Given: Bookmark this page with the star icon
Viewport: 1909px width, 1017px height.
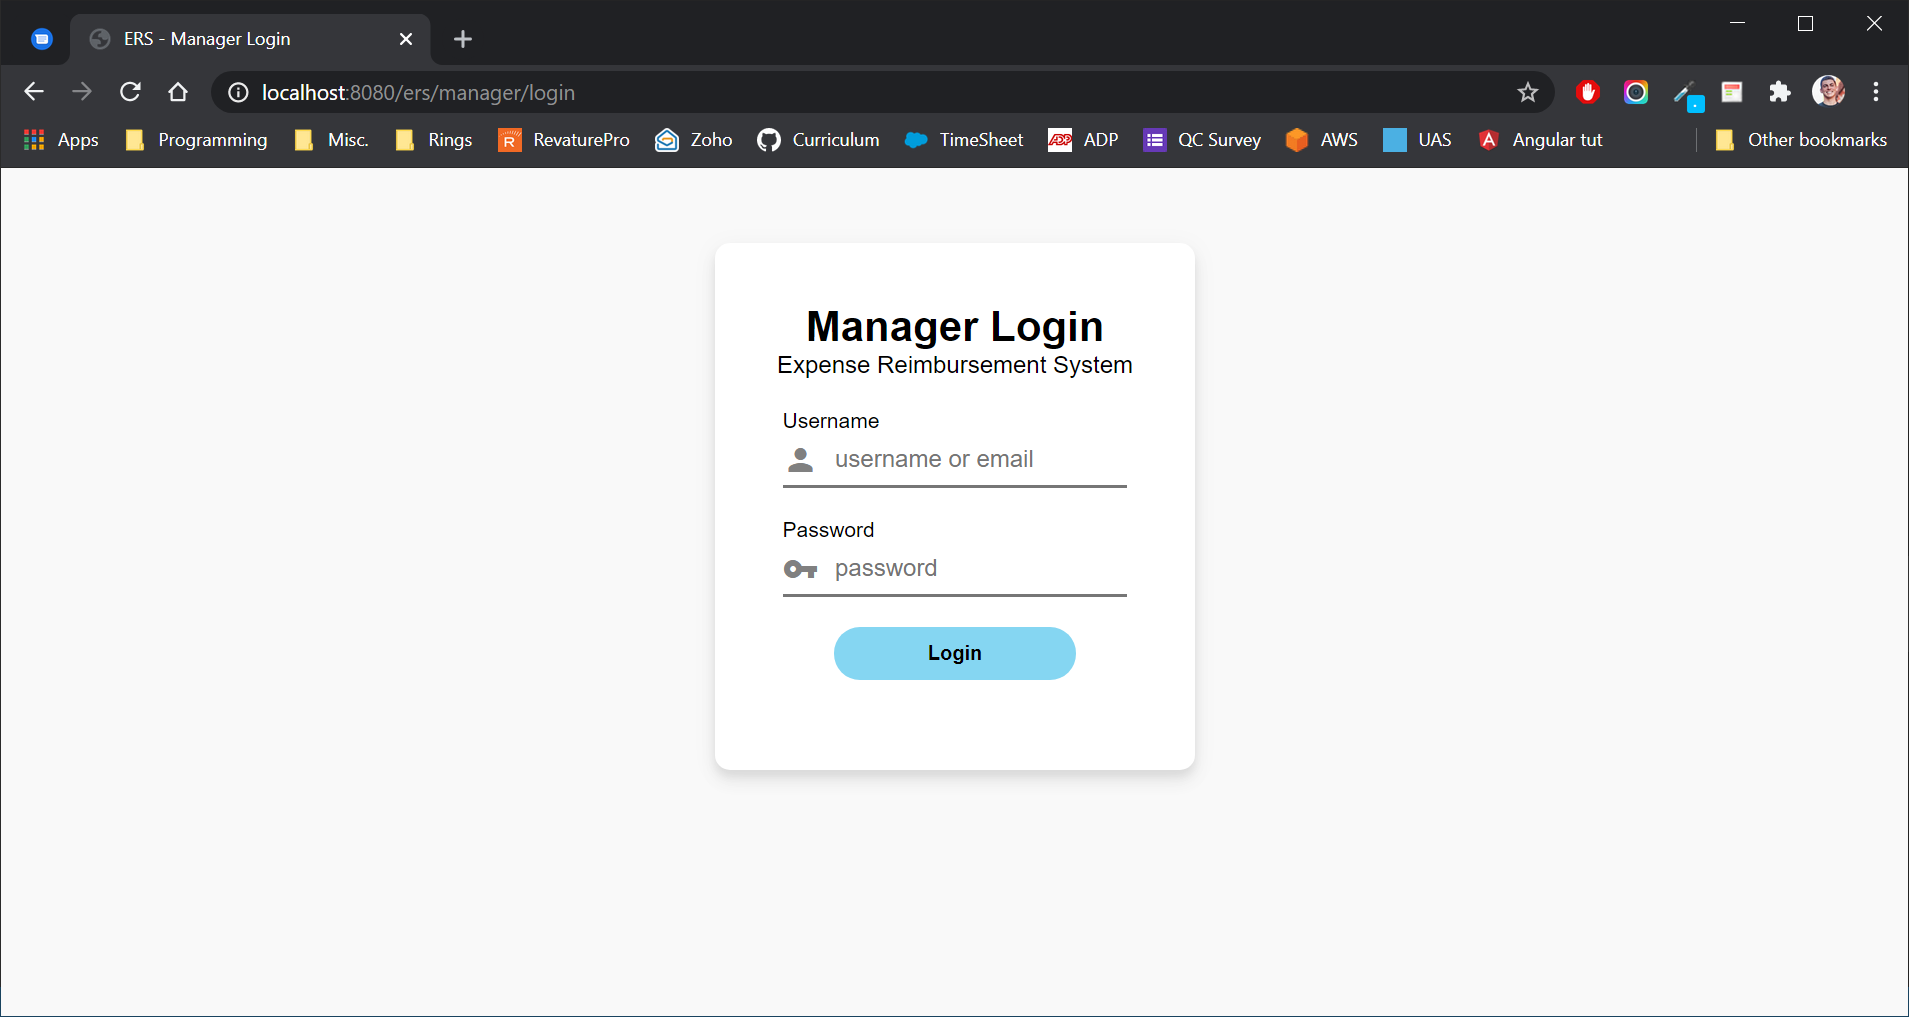Looking at the screenshot, I should point(1527,93).
